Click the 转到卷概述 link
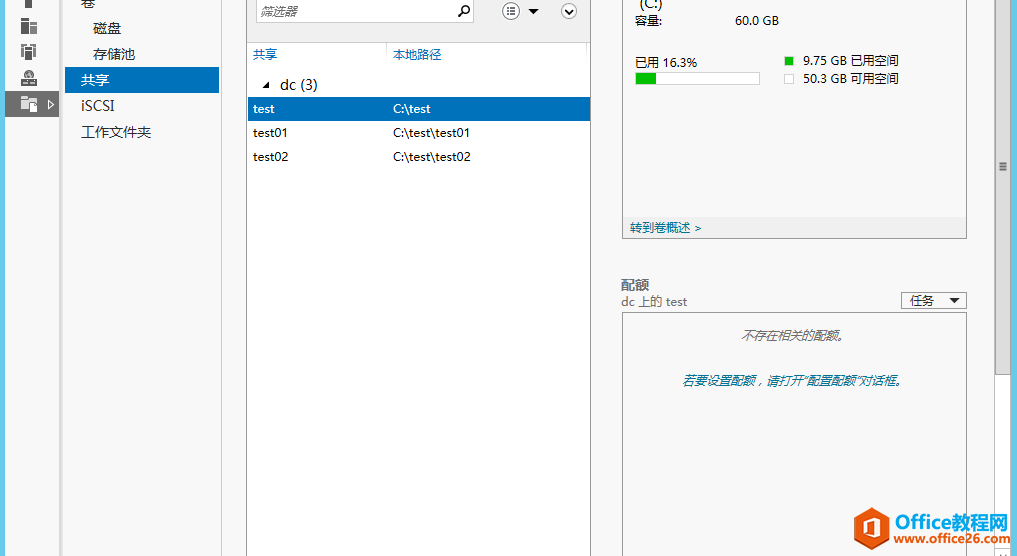This screenshot has height=556, width=1017. tap(665, 228)
